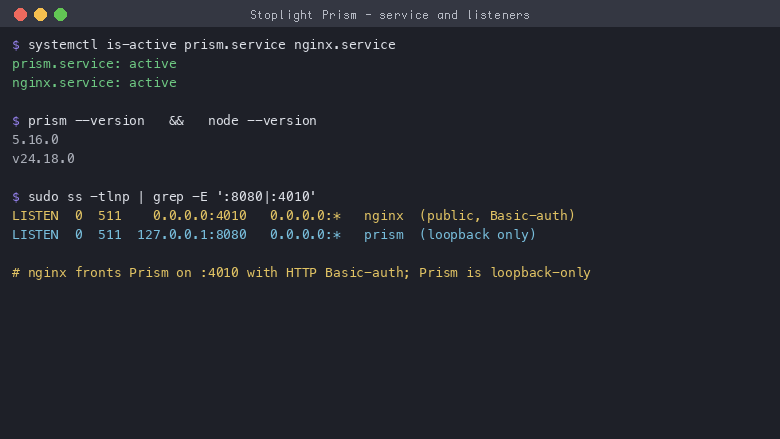This screenshot has width=780, height=439.
Task: Select the 'systemctl is-active prism.service nginx.service' command
Action: 212,45
